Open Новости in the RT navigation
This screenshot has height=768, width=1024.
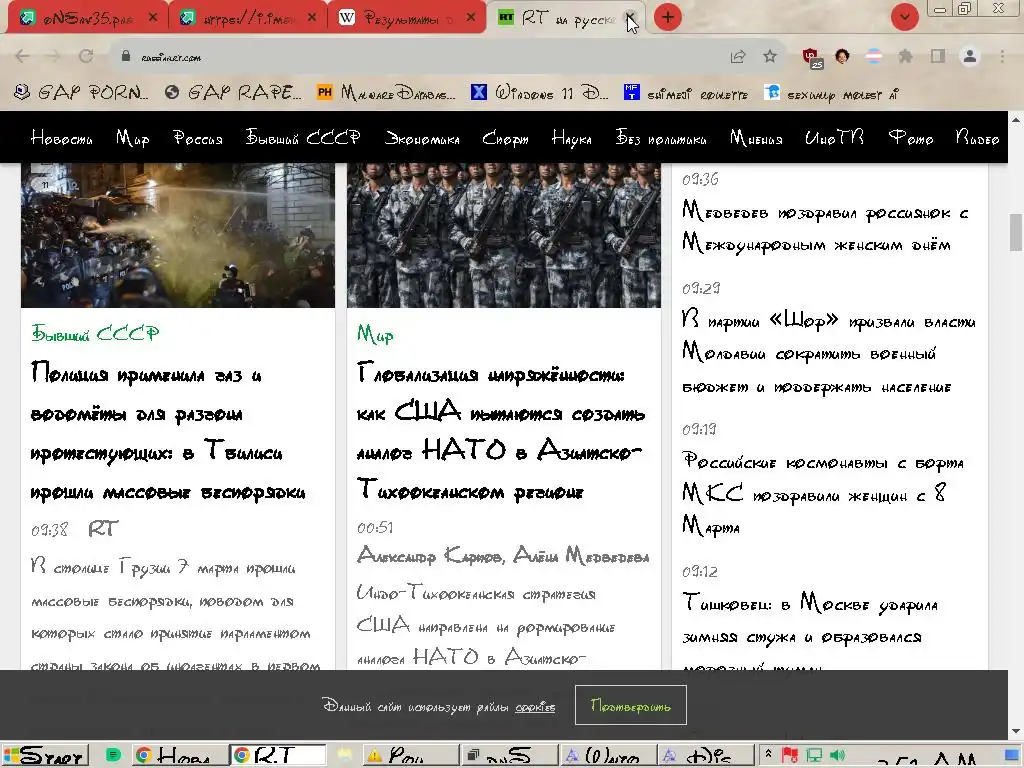61,138
